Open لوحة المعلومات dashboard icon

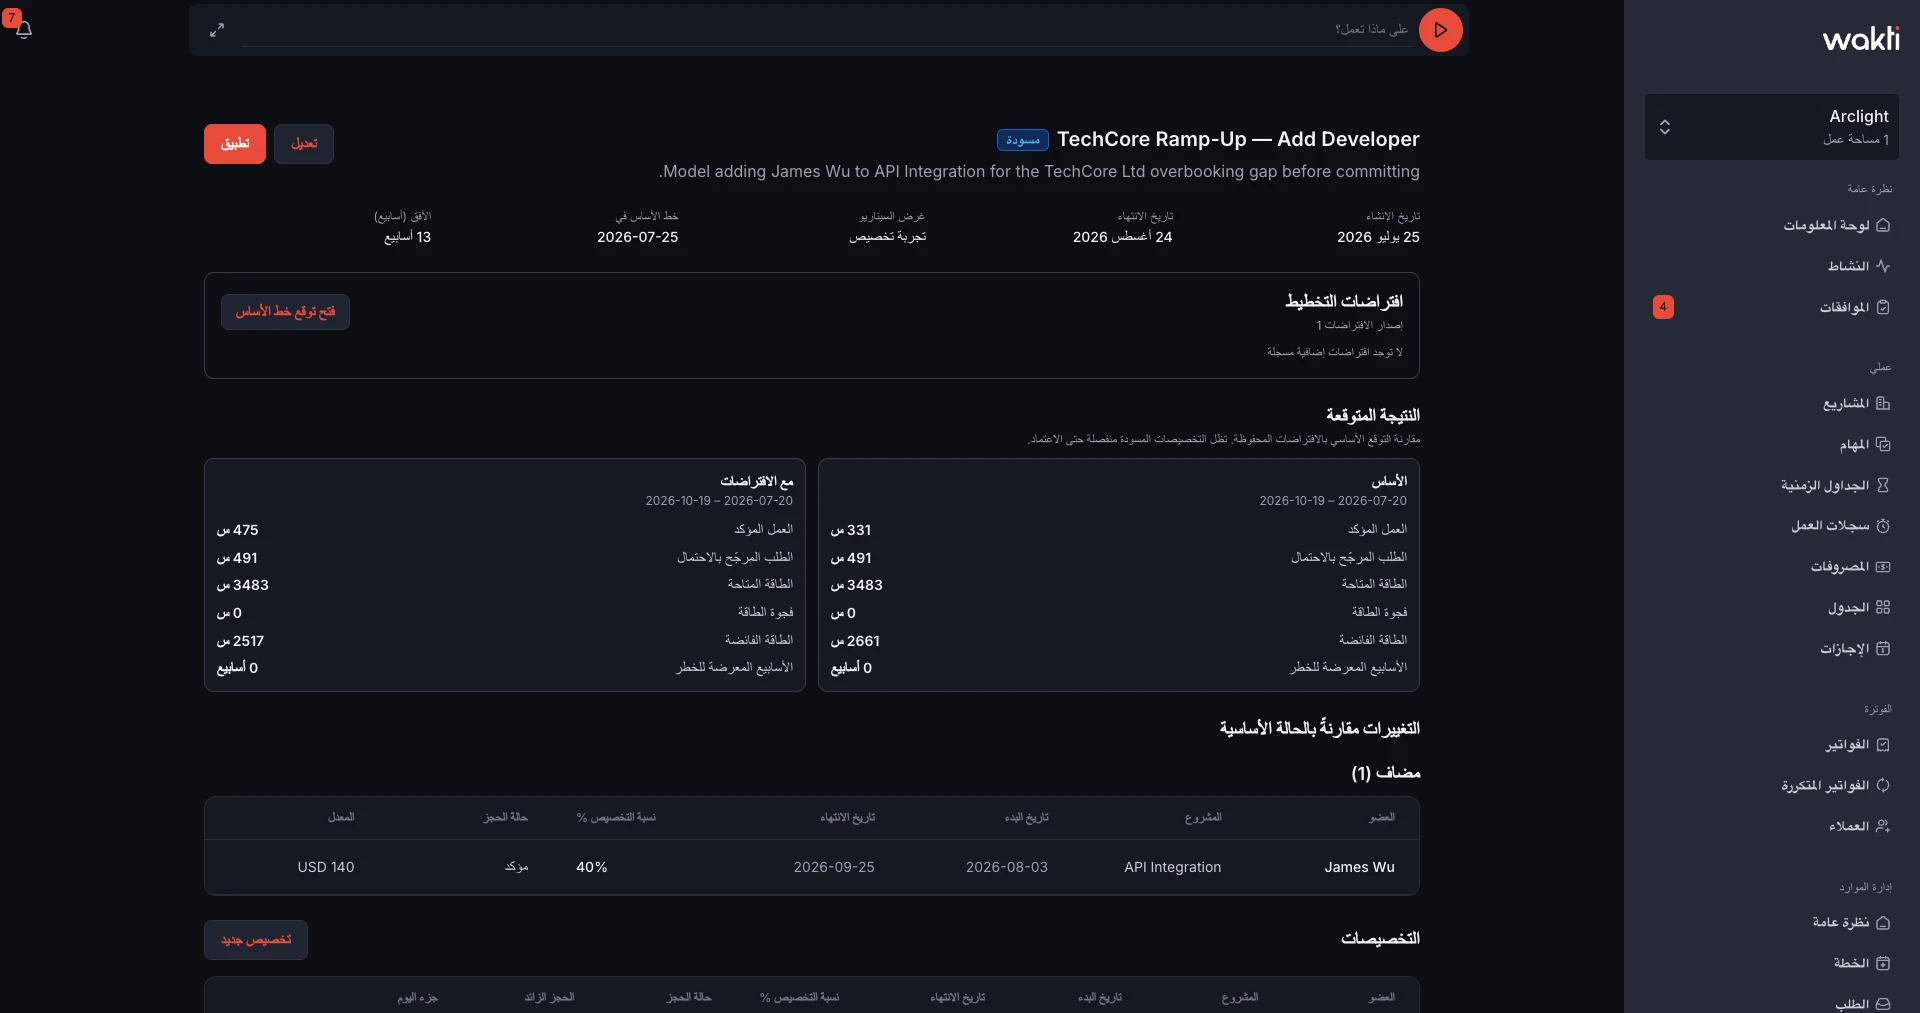tap(1883, 226)
